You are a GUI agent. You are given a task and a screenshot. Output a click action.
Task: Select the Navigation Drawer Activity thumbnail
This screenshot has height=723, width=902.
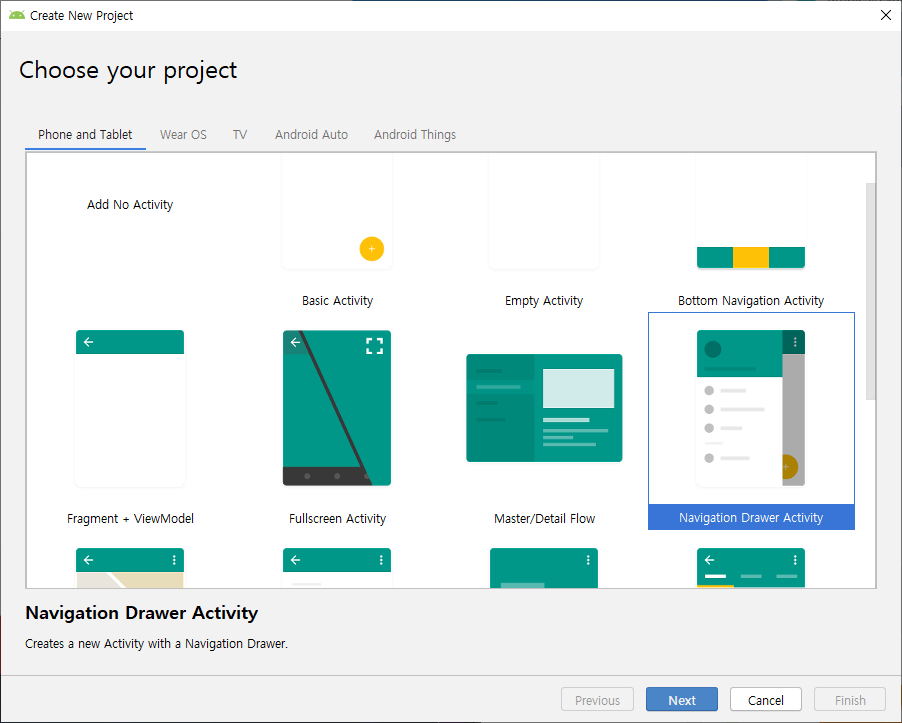(751, 408)
